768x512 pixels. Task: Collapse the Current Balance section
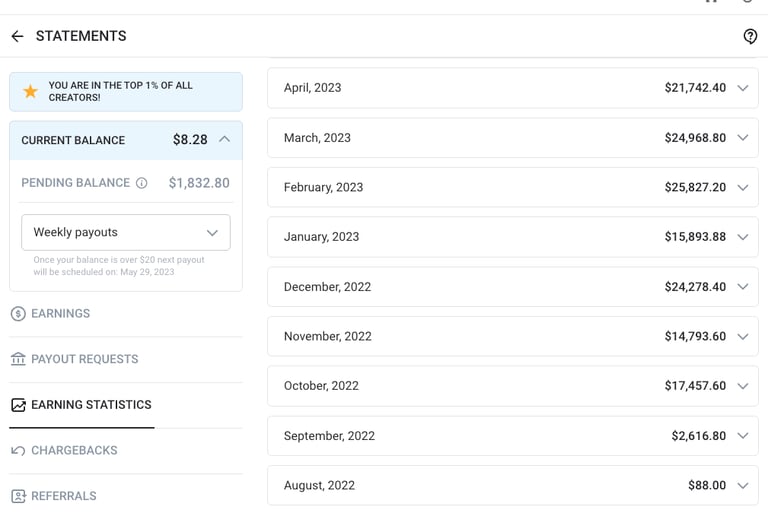click(x=224, y=140)
